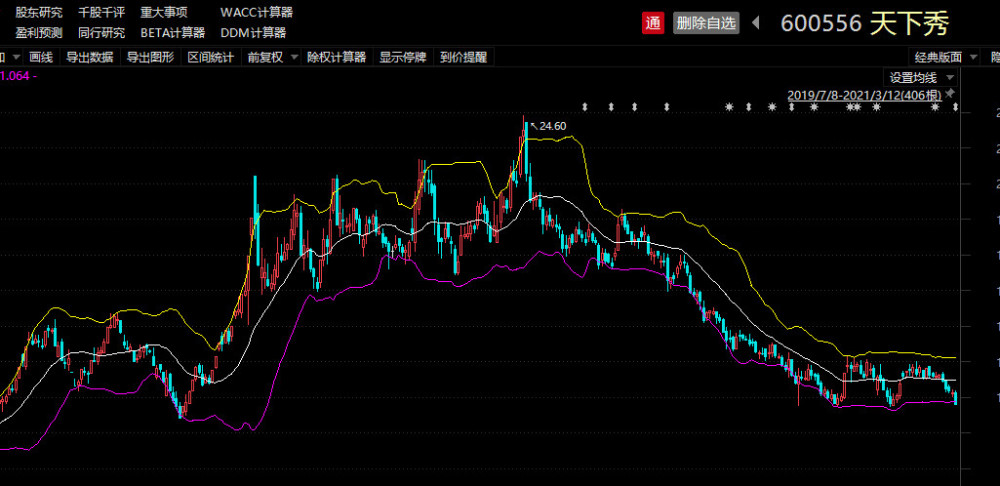Click 导出图形 to export chart image

[x=150, y=57]
